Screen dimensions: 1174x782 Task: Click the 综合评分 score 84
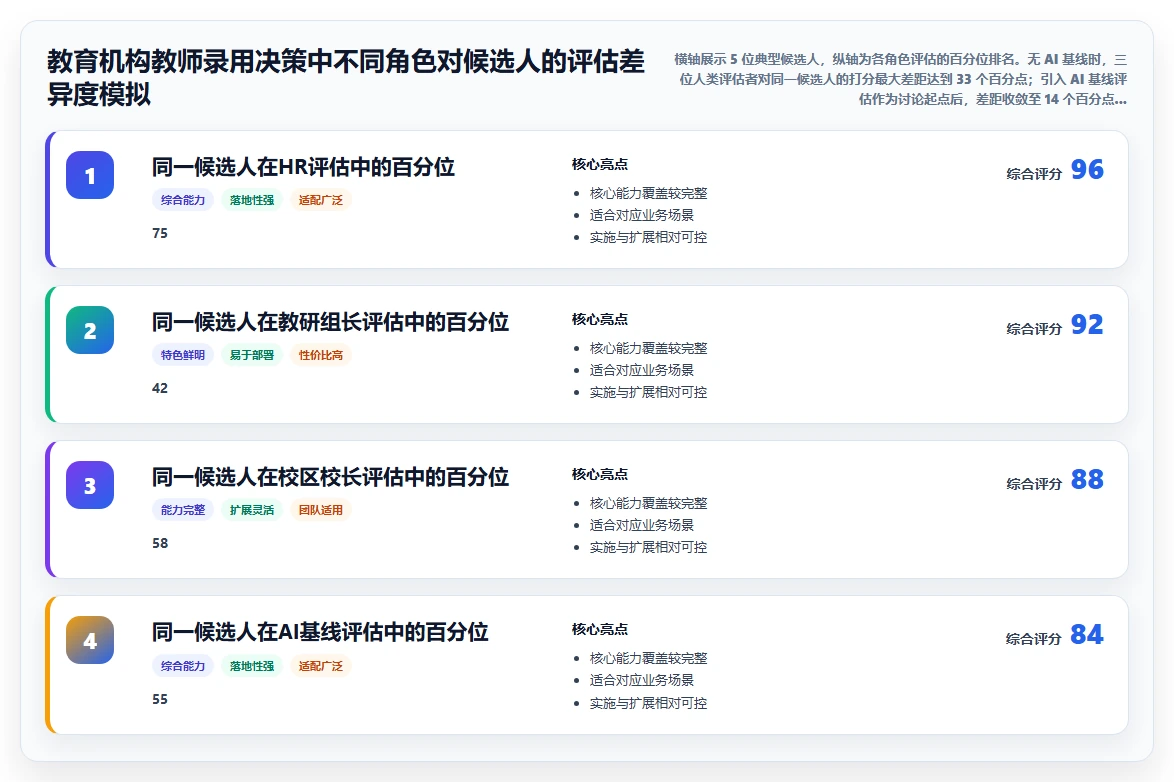(x=1087, y=634)
